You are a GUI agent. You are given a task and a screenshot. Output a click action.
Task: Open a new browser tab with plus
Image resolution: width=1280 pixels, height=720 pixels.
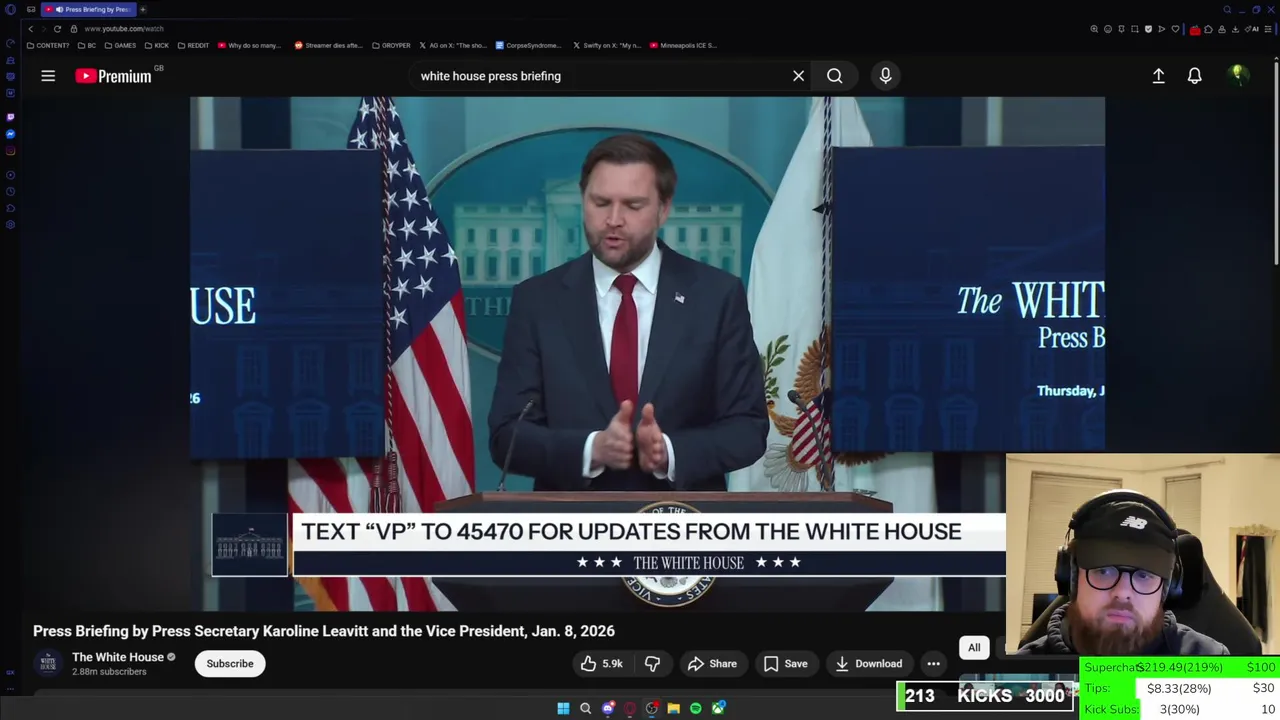point(143,9)
